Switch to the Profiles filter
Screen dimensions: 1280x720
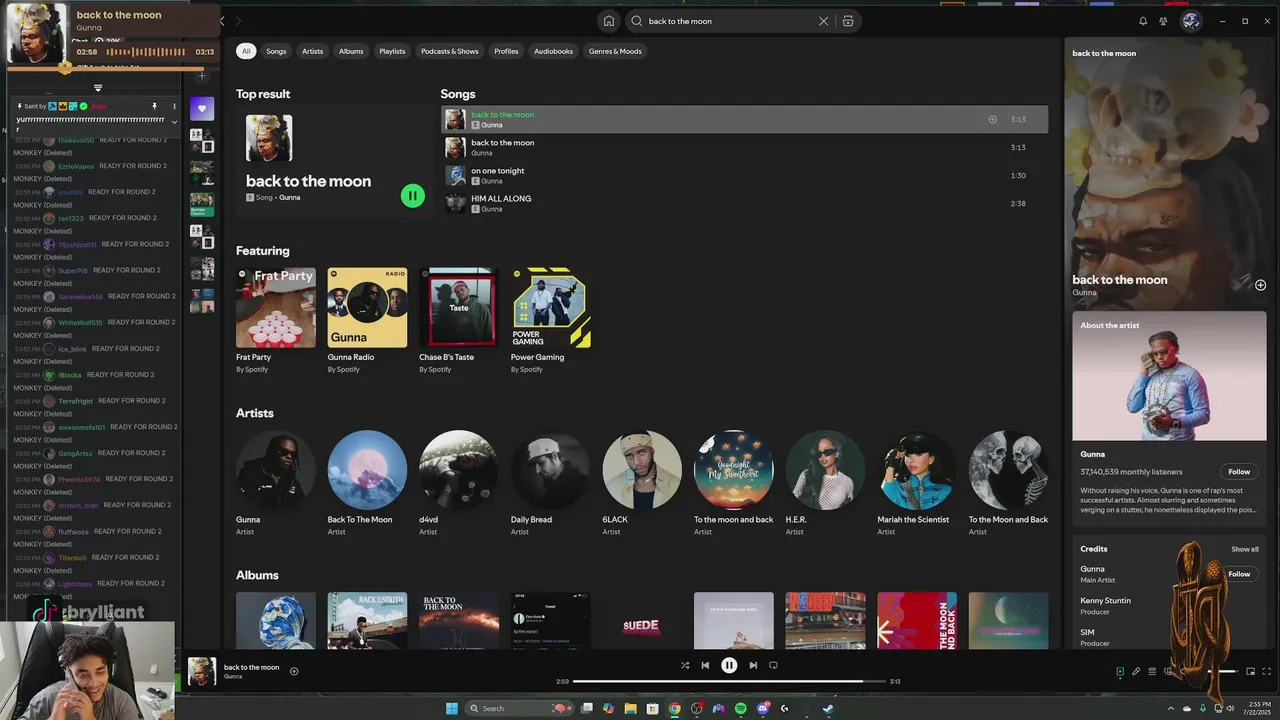pos(506,51)
